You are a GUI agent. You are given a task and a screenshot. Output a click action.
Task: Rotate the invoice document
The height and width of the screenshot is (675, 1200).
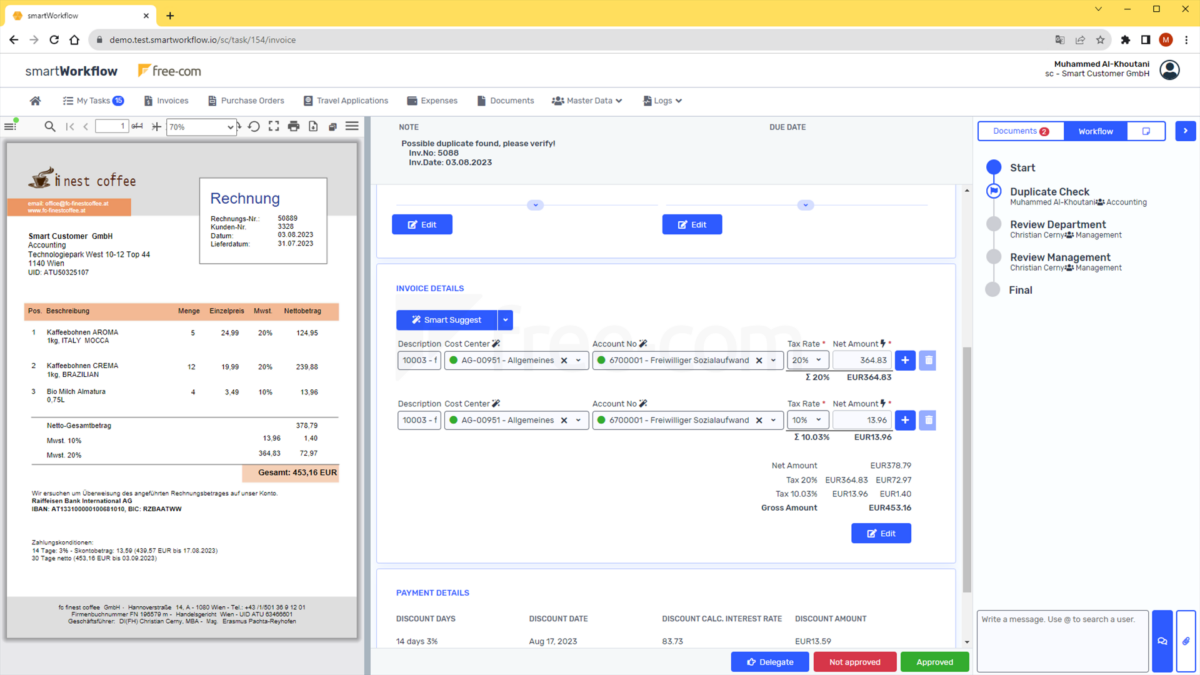[255, 127]
